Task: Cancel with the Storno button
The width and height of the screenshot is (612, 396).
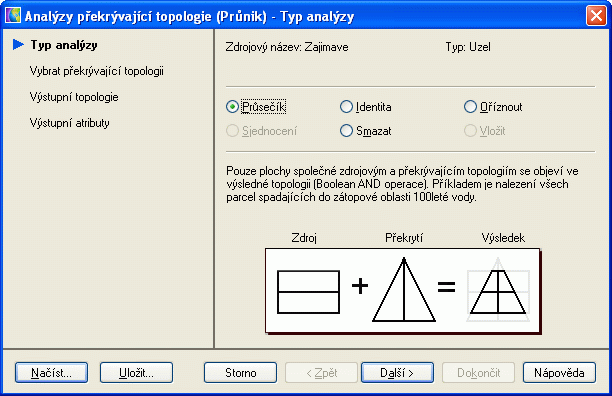Action: [240, 373]
